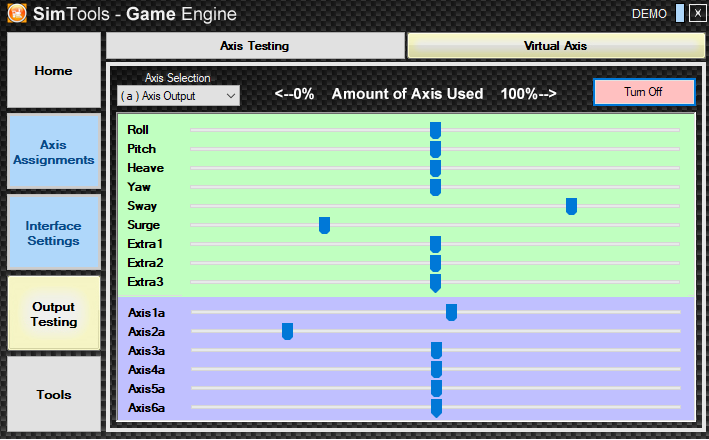Select the Output Testing section
709x440 pixels.
click(x=54, y=314)
